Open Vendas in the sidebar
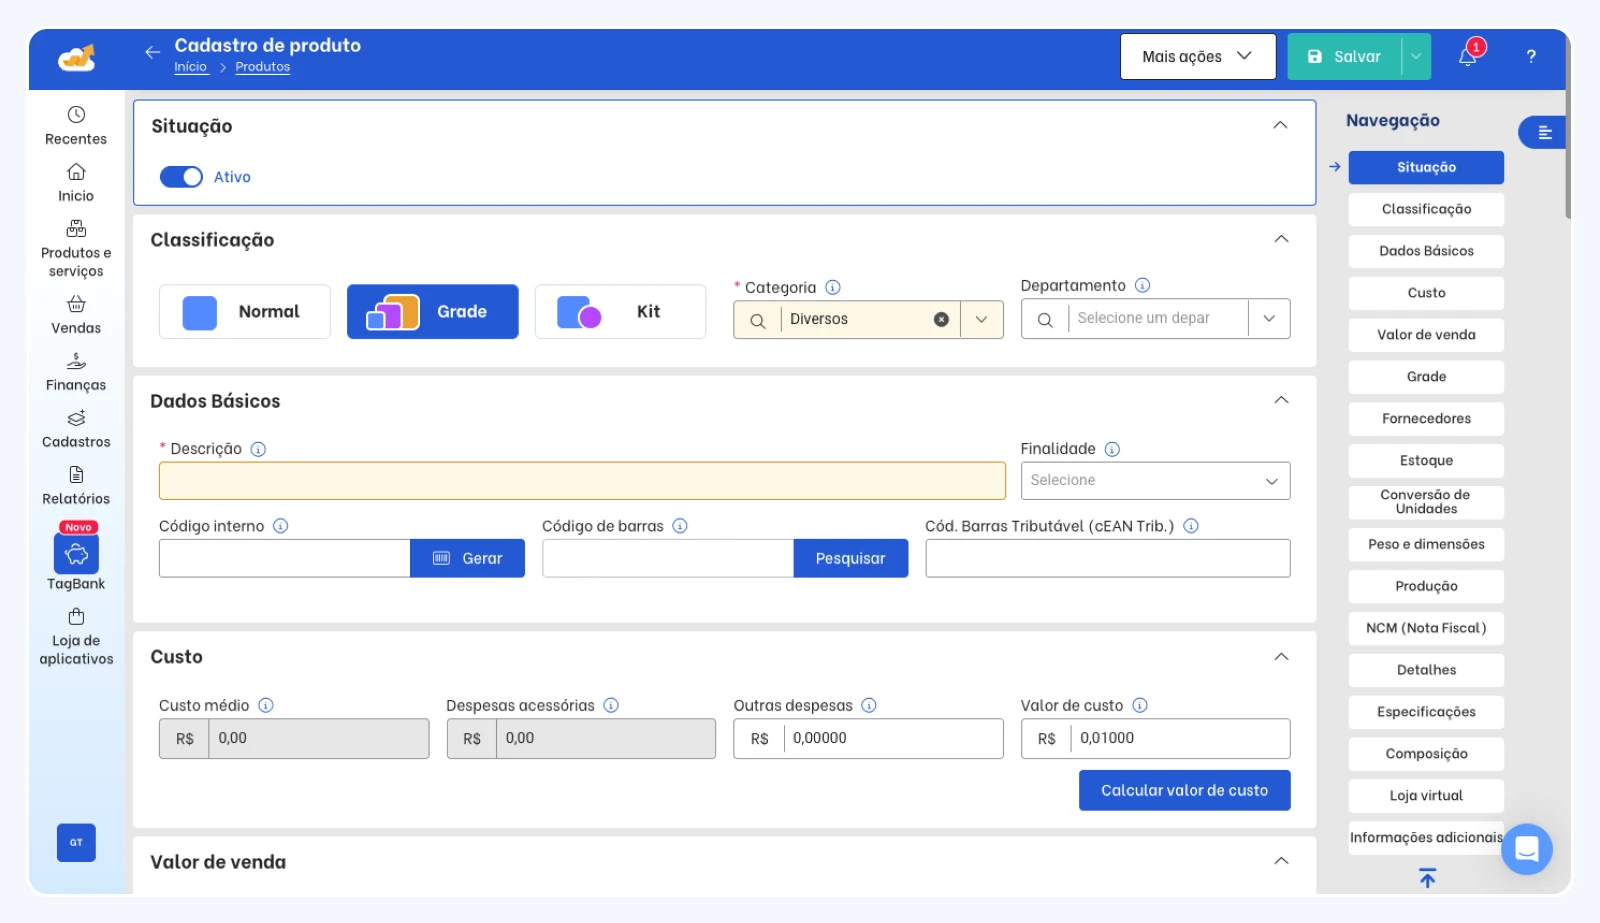This screenshot has width=1600, height=923. 76,315
